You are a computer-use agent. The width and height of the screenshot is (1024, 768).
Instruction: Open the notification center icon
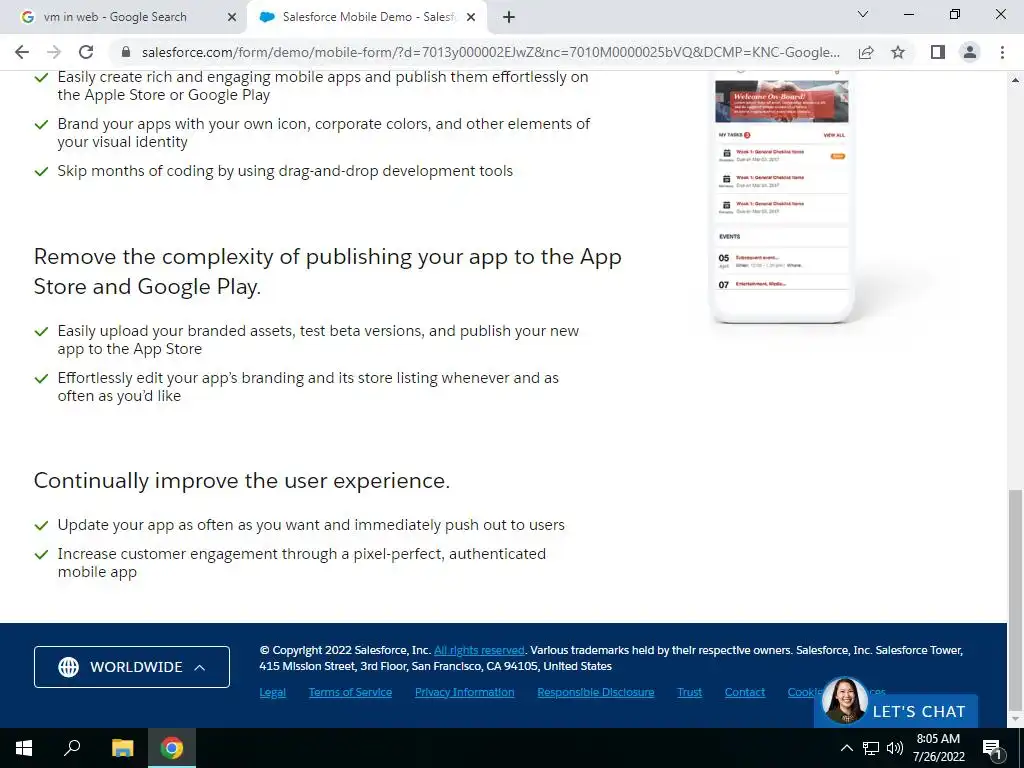coord(993,748)
